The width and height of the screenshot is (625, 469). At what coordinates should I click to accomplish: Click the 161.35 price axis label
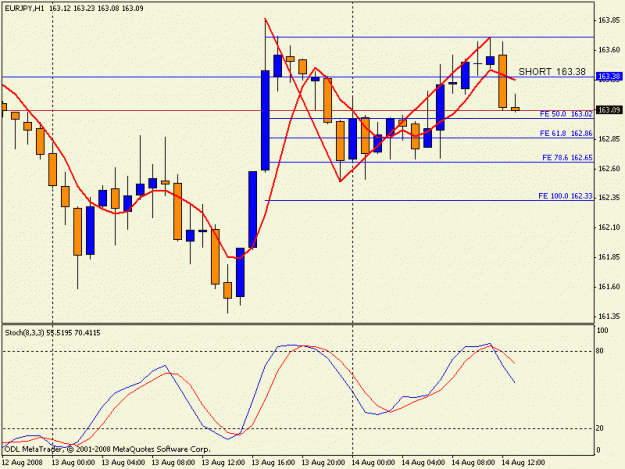click(609, 316)
